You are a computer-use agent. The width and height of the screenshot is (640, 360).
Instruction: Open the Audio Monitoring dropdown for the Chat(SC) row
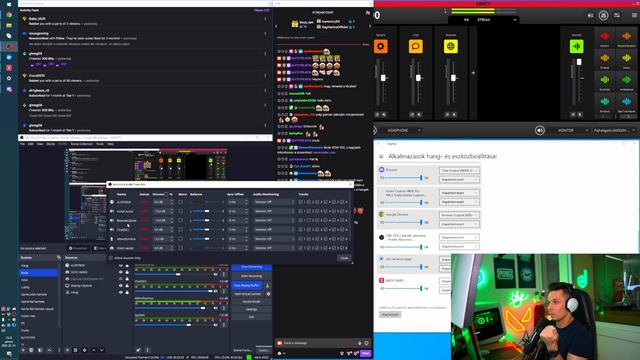(x=273, y=229)
